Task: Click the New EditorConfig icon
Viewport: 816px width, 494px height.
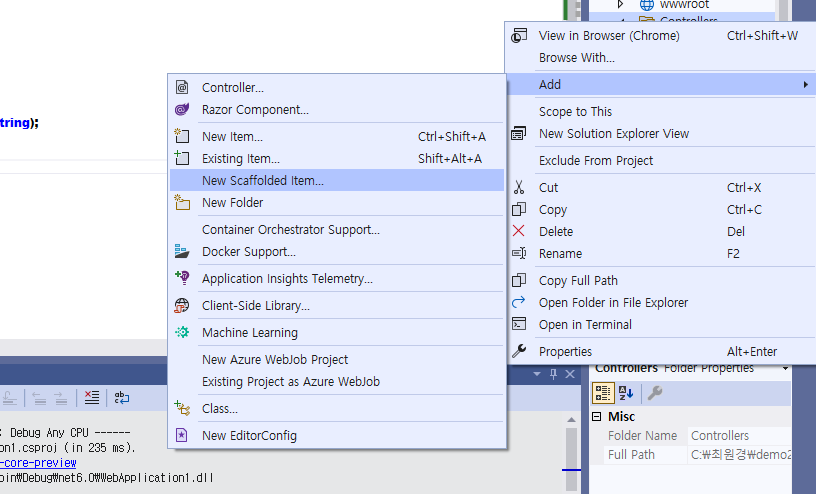Action: click(182, 435)
